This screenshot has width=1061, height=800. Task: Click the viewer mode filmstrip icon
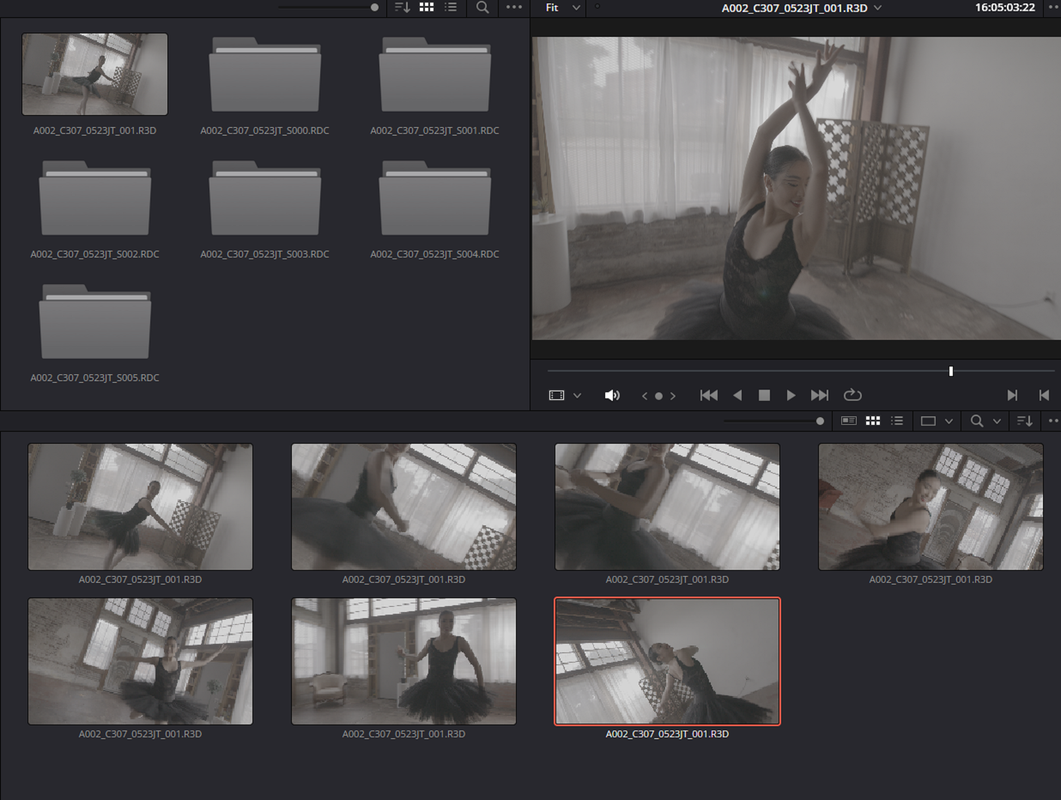[556, 395]
